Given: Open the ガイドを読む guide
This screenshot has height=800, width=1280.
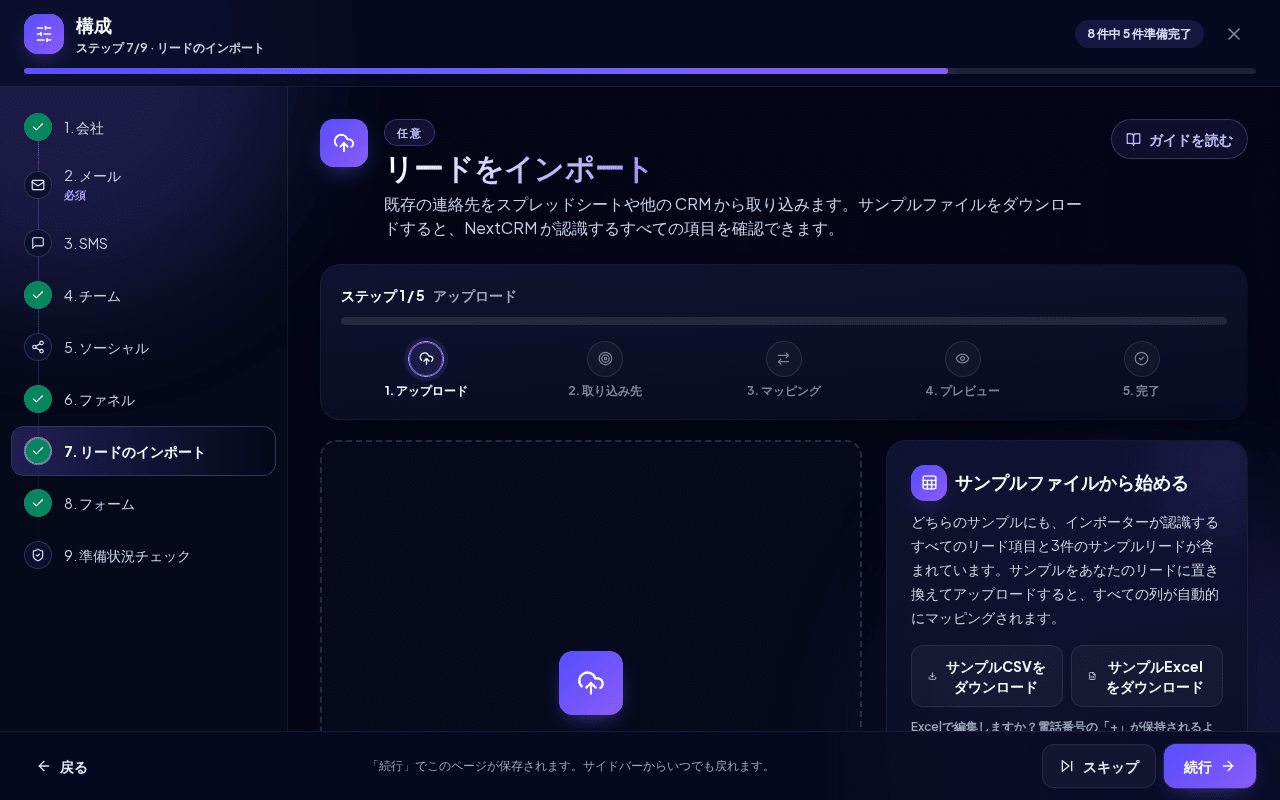Looking at the screenshot, I should tap(1179, 140).
